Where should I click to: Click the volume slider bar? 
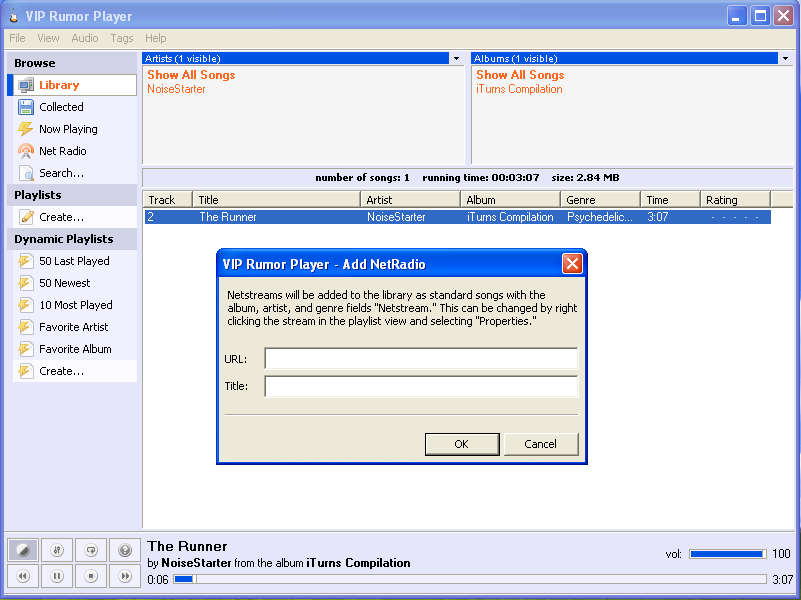coord(727,554)
